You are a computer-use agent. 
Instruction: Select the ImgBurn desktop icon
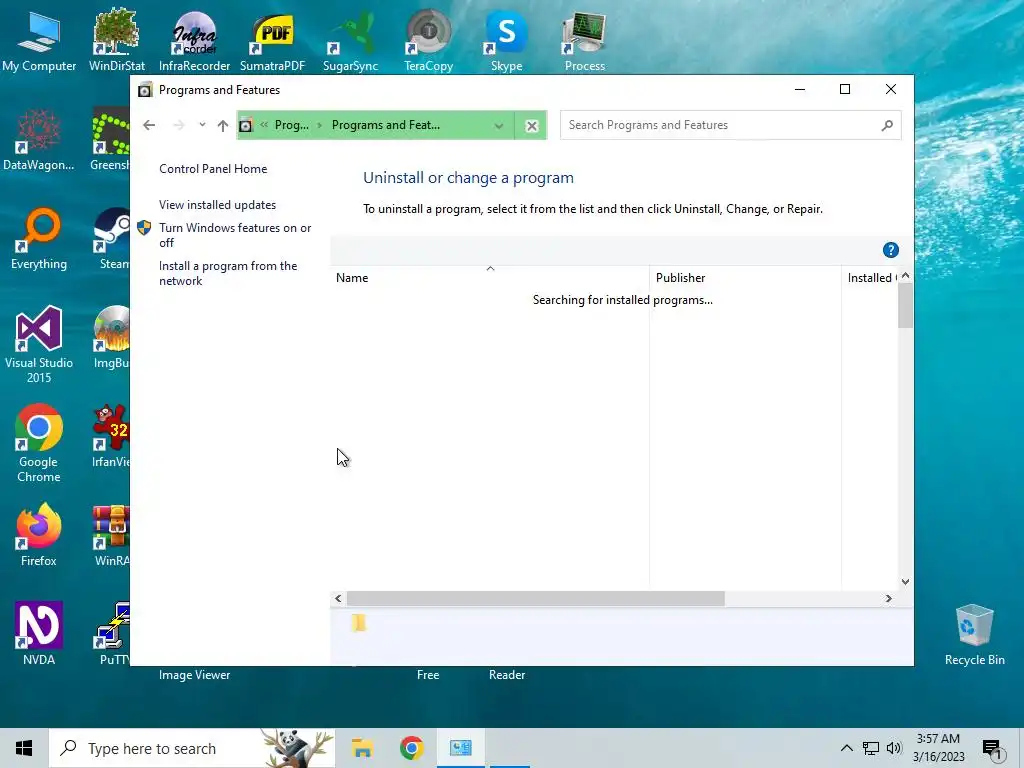pyautogui.click(x=111, y=338)
